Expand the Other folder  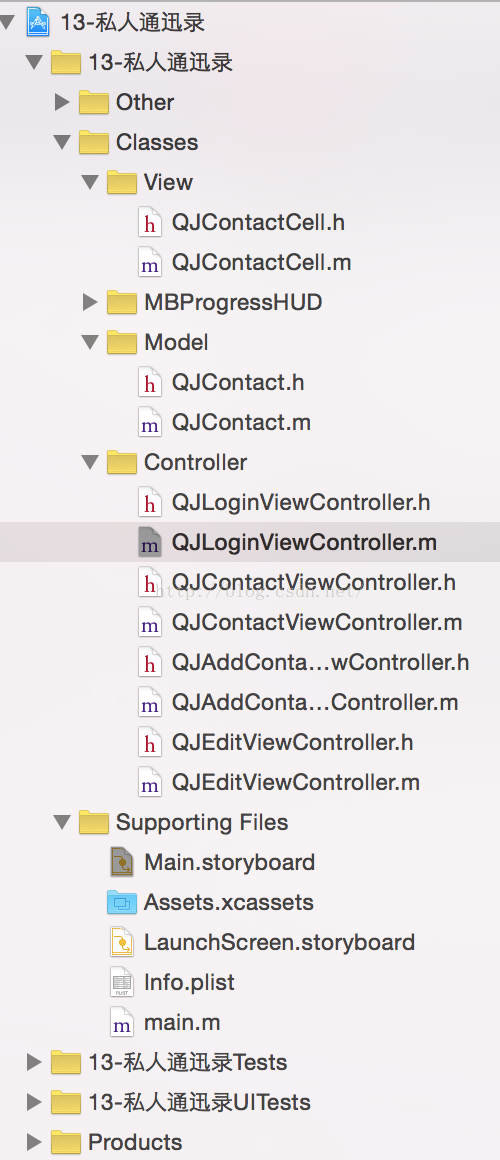62,102
